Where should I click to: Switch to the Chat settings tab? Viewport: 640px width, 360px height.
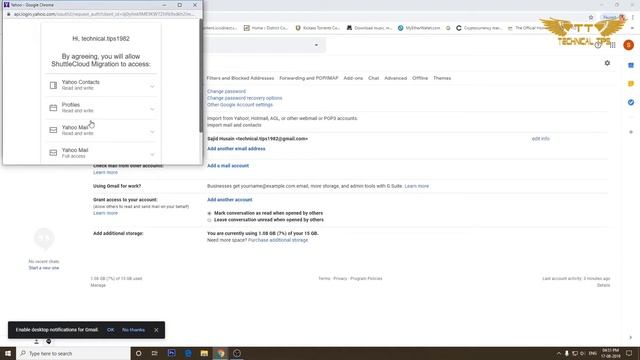click(373, 78)
